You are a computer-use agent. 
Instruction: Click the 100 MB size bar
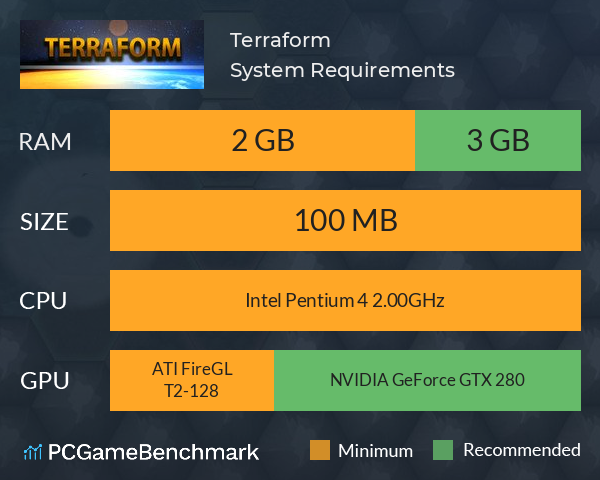345,220
